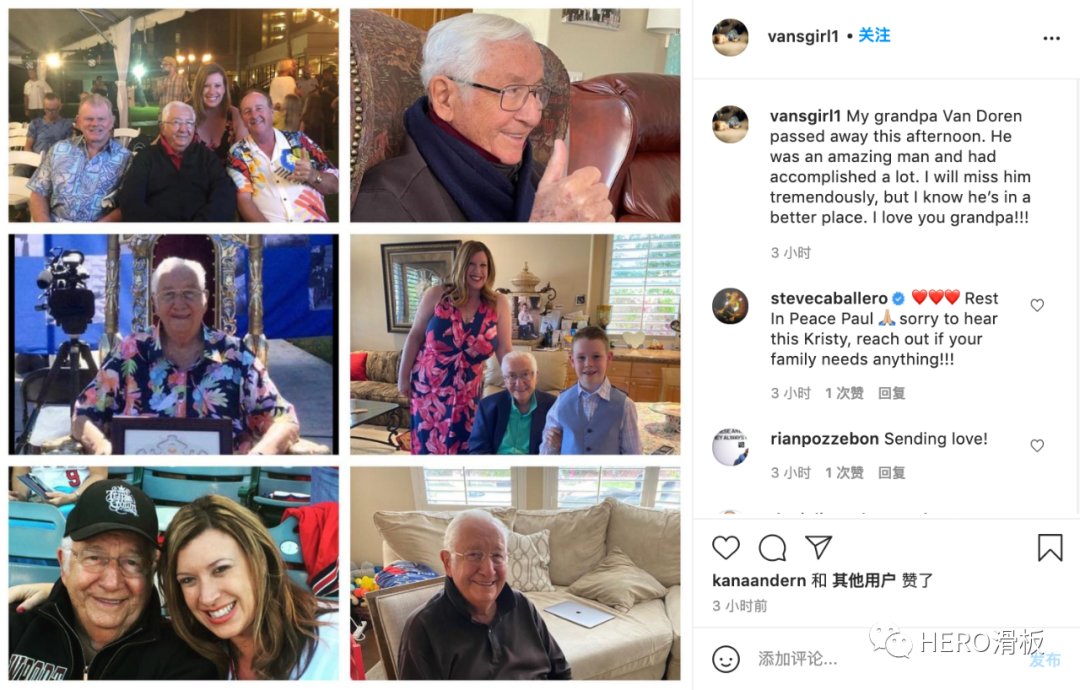The height and width of the screenshot is (690, 1080).
Task: Open the thumbs-up grandpa photo
Action: tap(515, 115)
